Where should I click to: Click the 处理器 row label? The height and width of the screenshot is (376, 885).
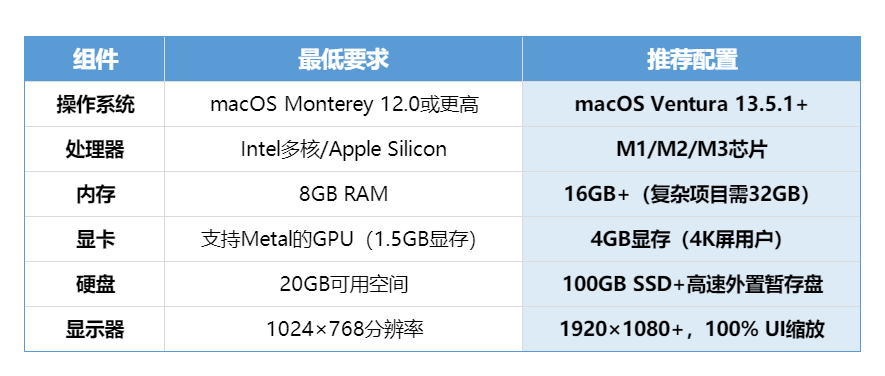(x=95, y=149)
